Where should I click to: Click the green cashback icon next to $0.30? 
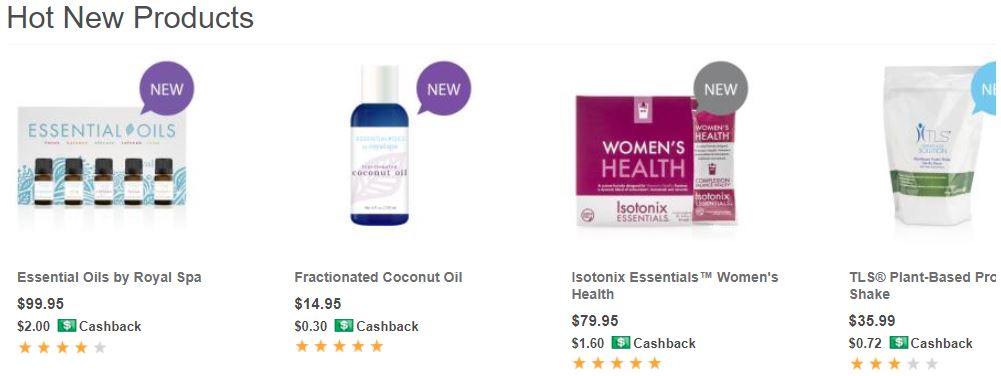point(343,326)
